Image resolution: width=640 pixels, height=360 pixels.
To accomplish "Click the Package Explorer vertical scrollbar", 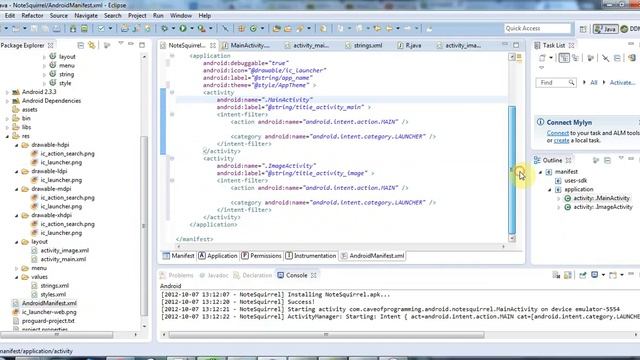I will 144,227.
